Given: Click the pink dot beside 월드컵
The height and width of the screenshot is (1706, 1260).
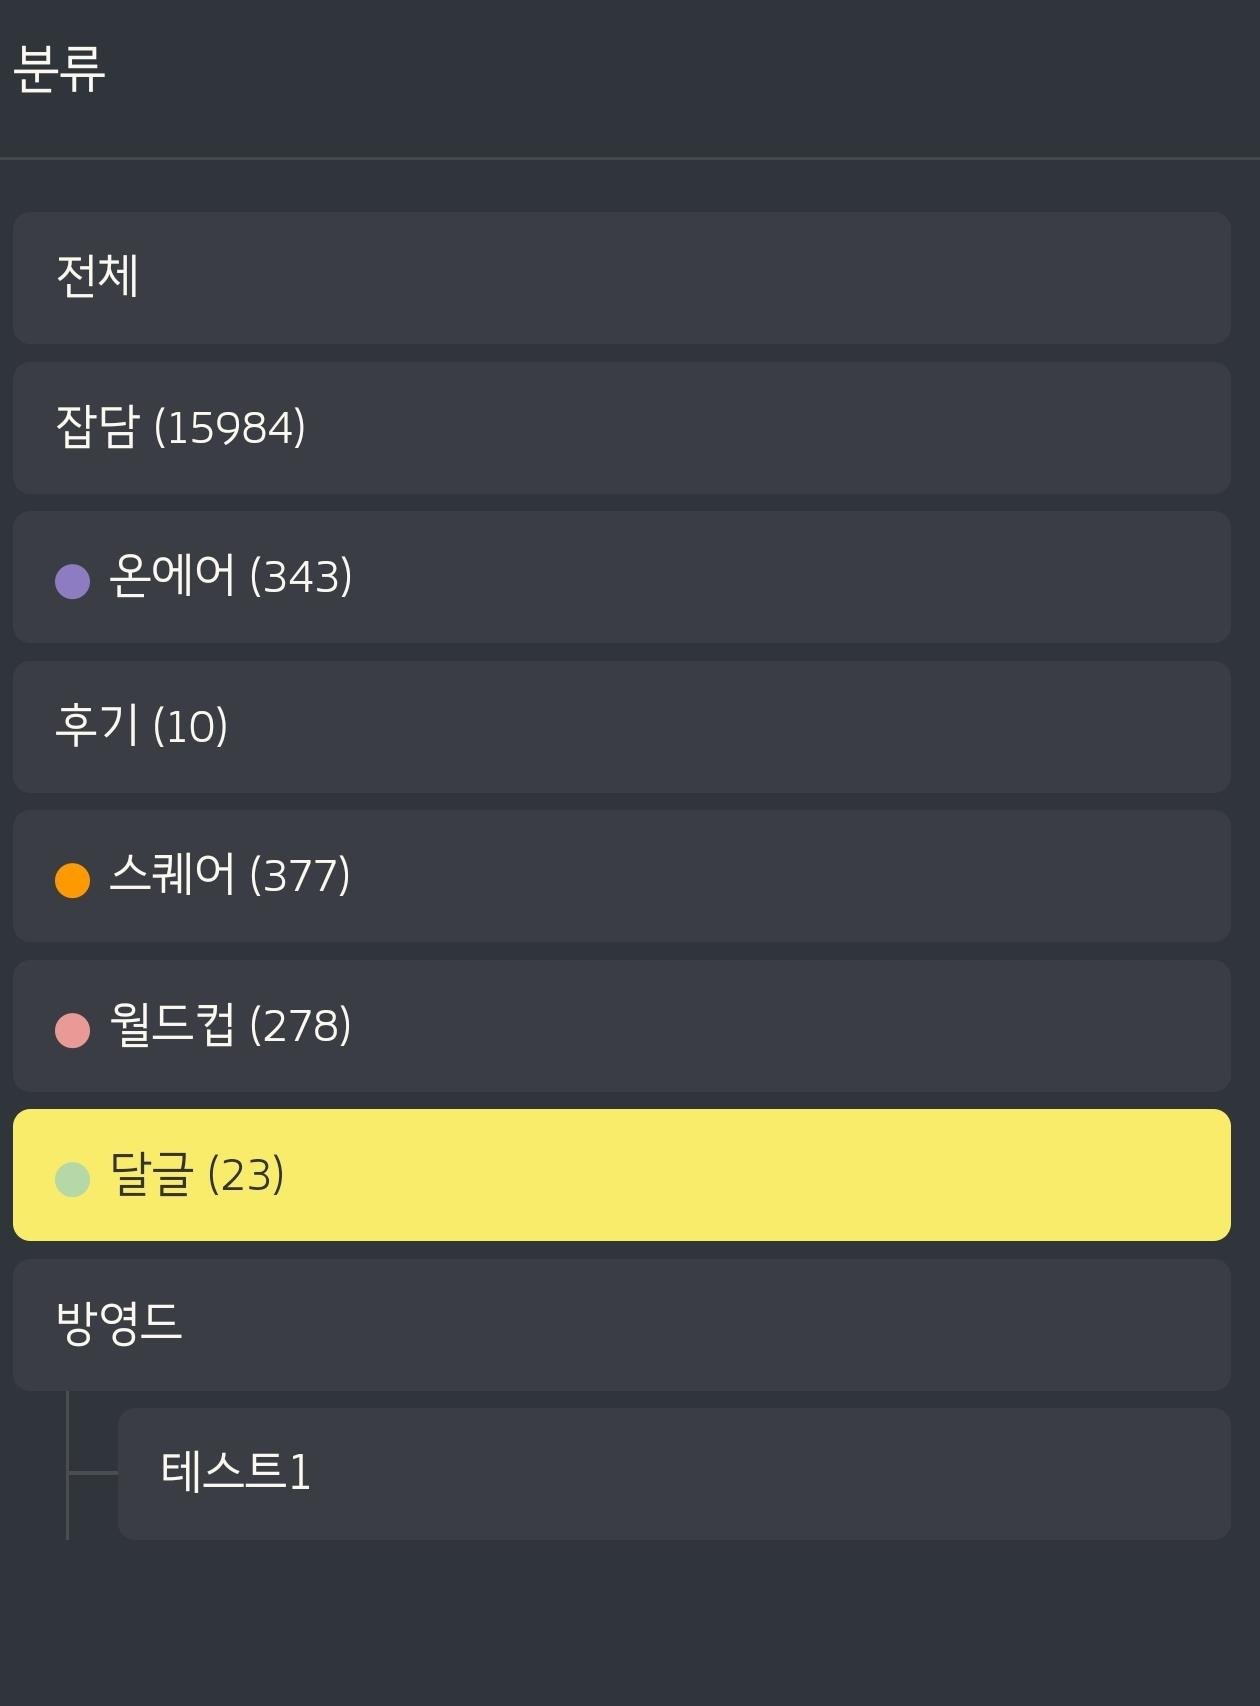Looking at the screenshot, I should (72, 1030).
